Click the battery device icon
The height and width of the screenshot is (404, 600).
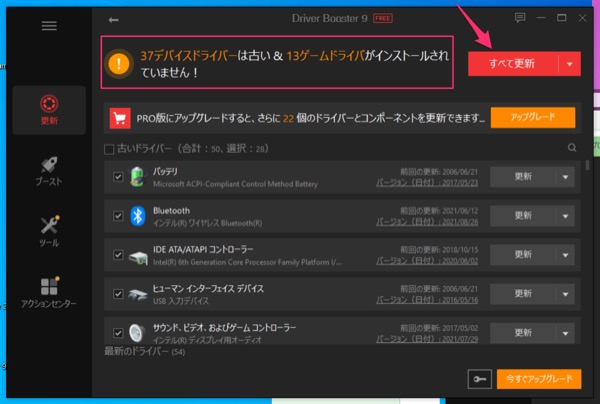point(137,177)
